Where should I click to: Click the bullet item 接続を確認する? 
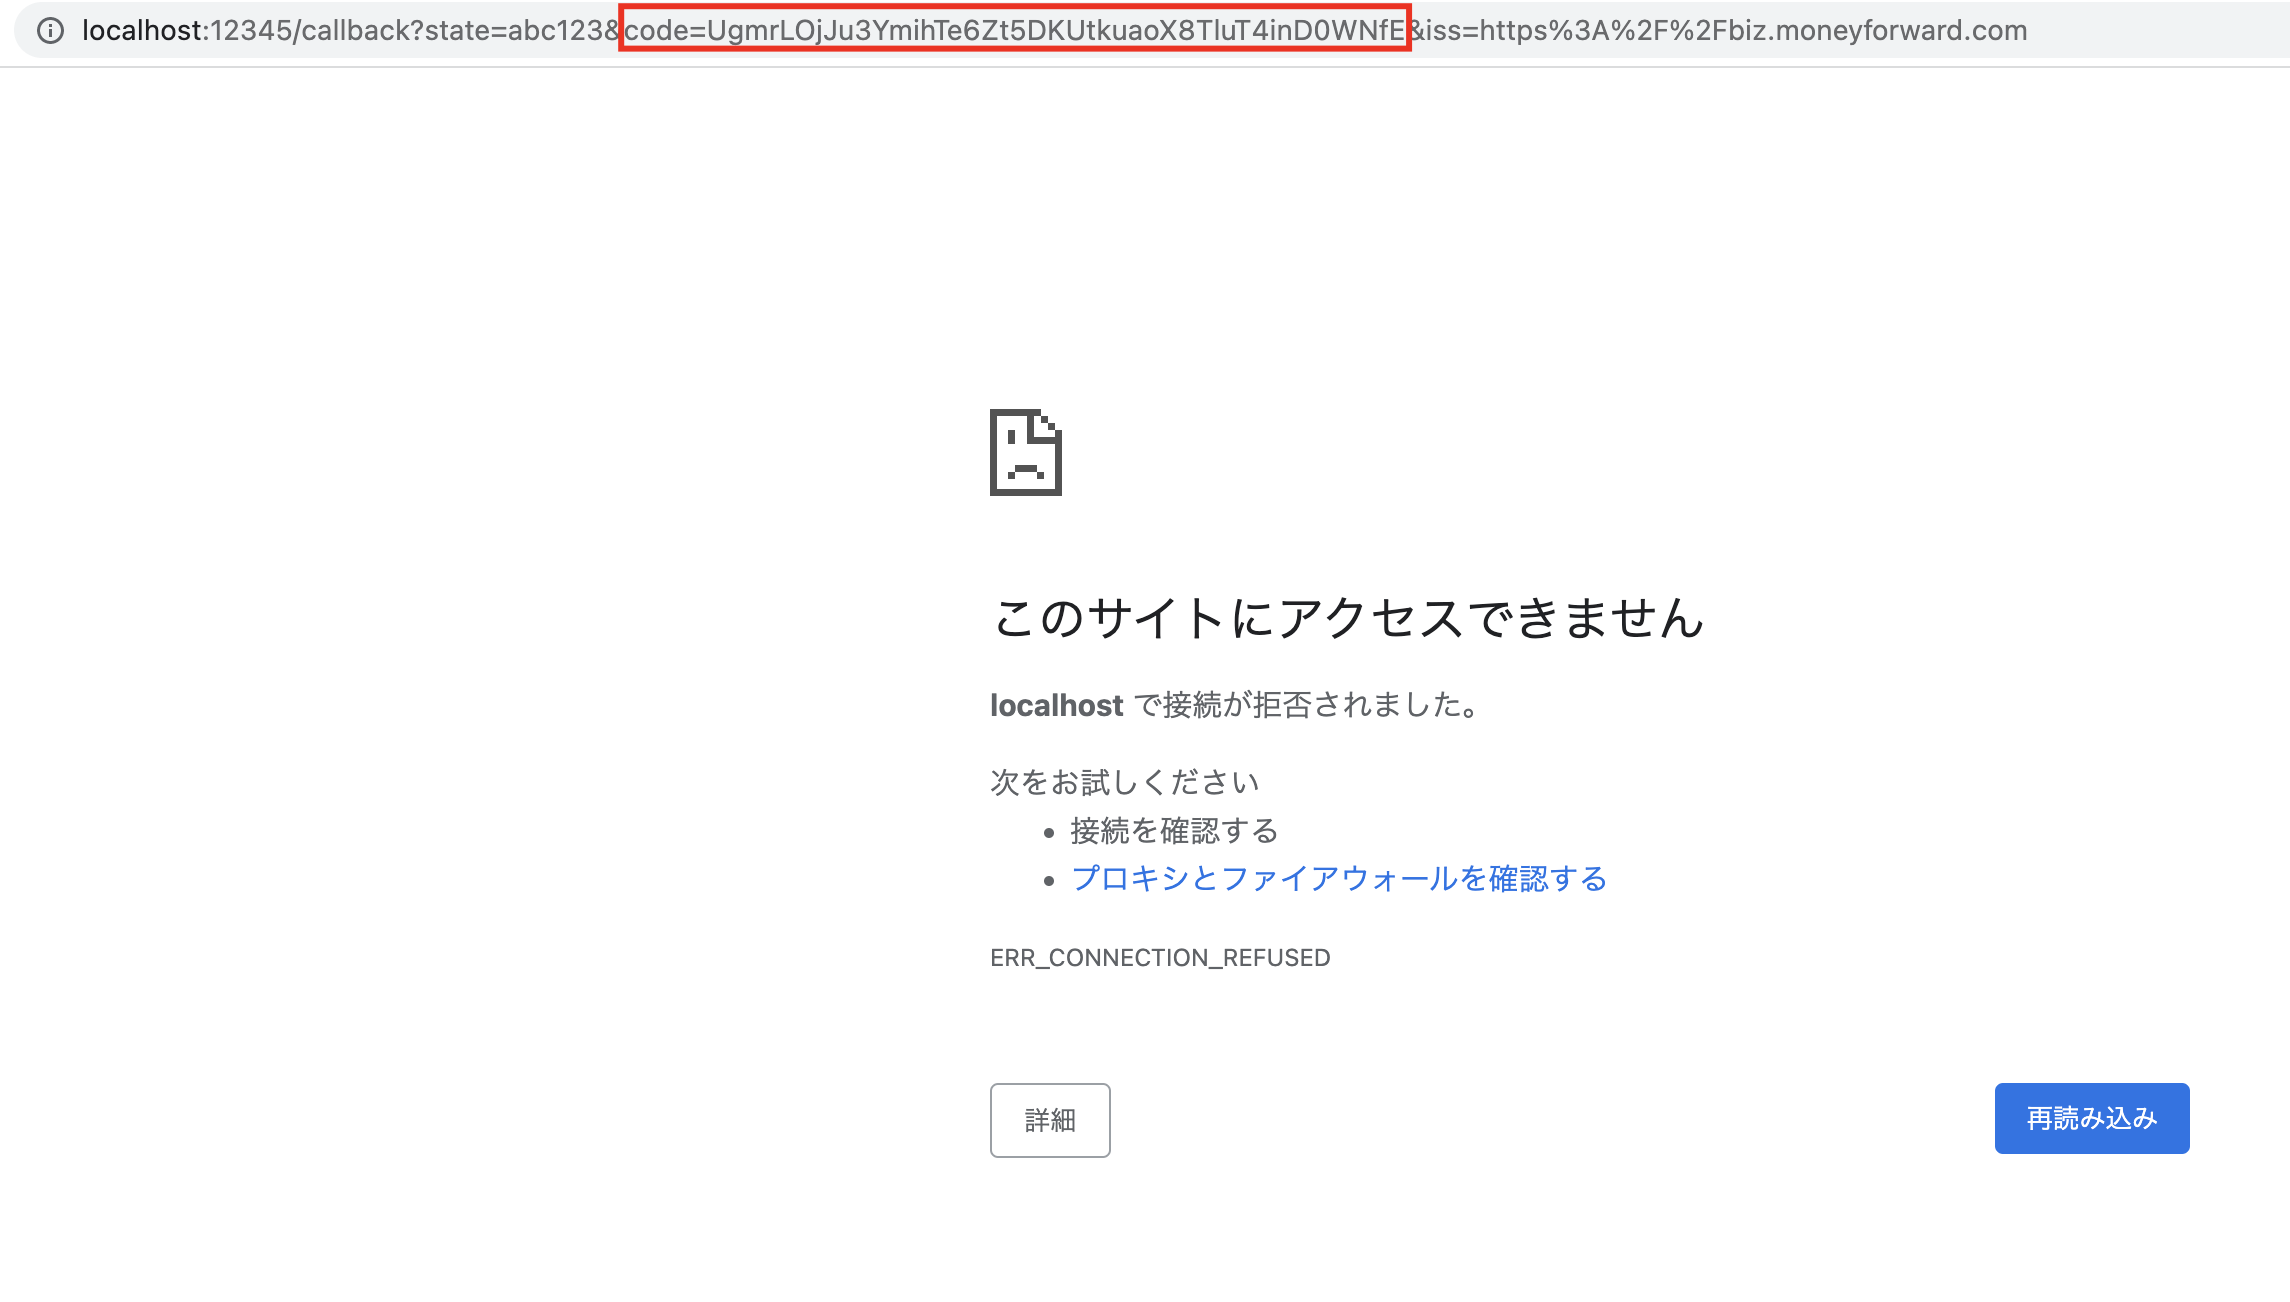click(1175, 830)
